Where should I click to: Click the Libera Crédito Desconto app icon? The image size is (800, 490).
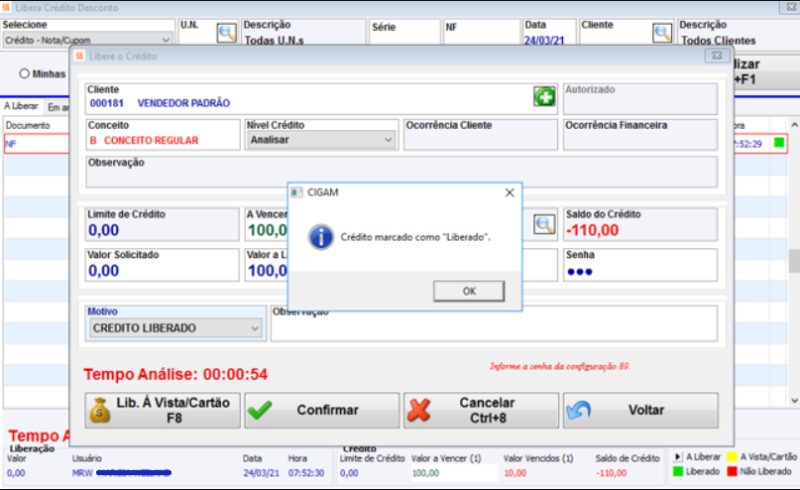[6, 7]
